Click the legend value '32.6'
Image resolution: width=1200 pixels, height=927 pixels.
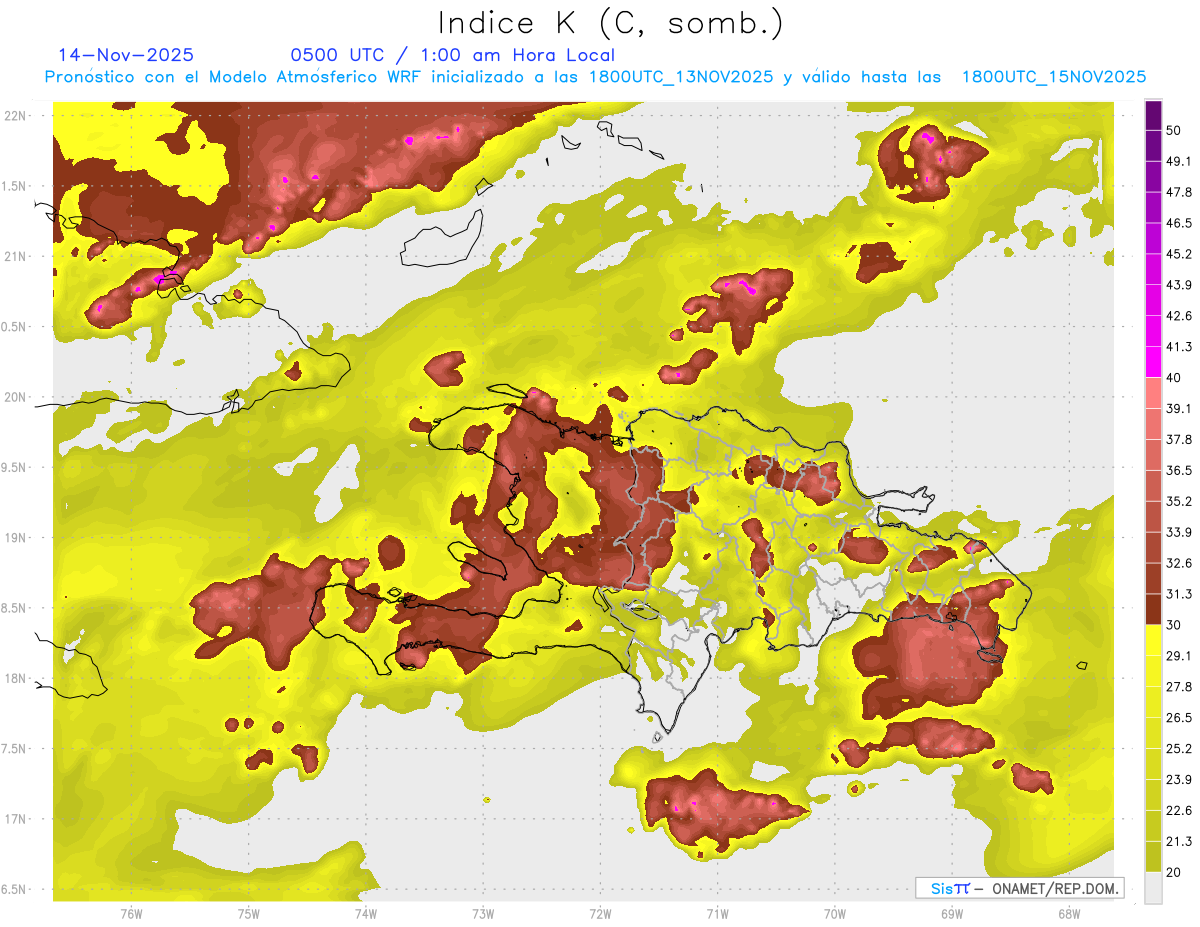1179,564
